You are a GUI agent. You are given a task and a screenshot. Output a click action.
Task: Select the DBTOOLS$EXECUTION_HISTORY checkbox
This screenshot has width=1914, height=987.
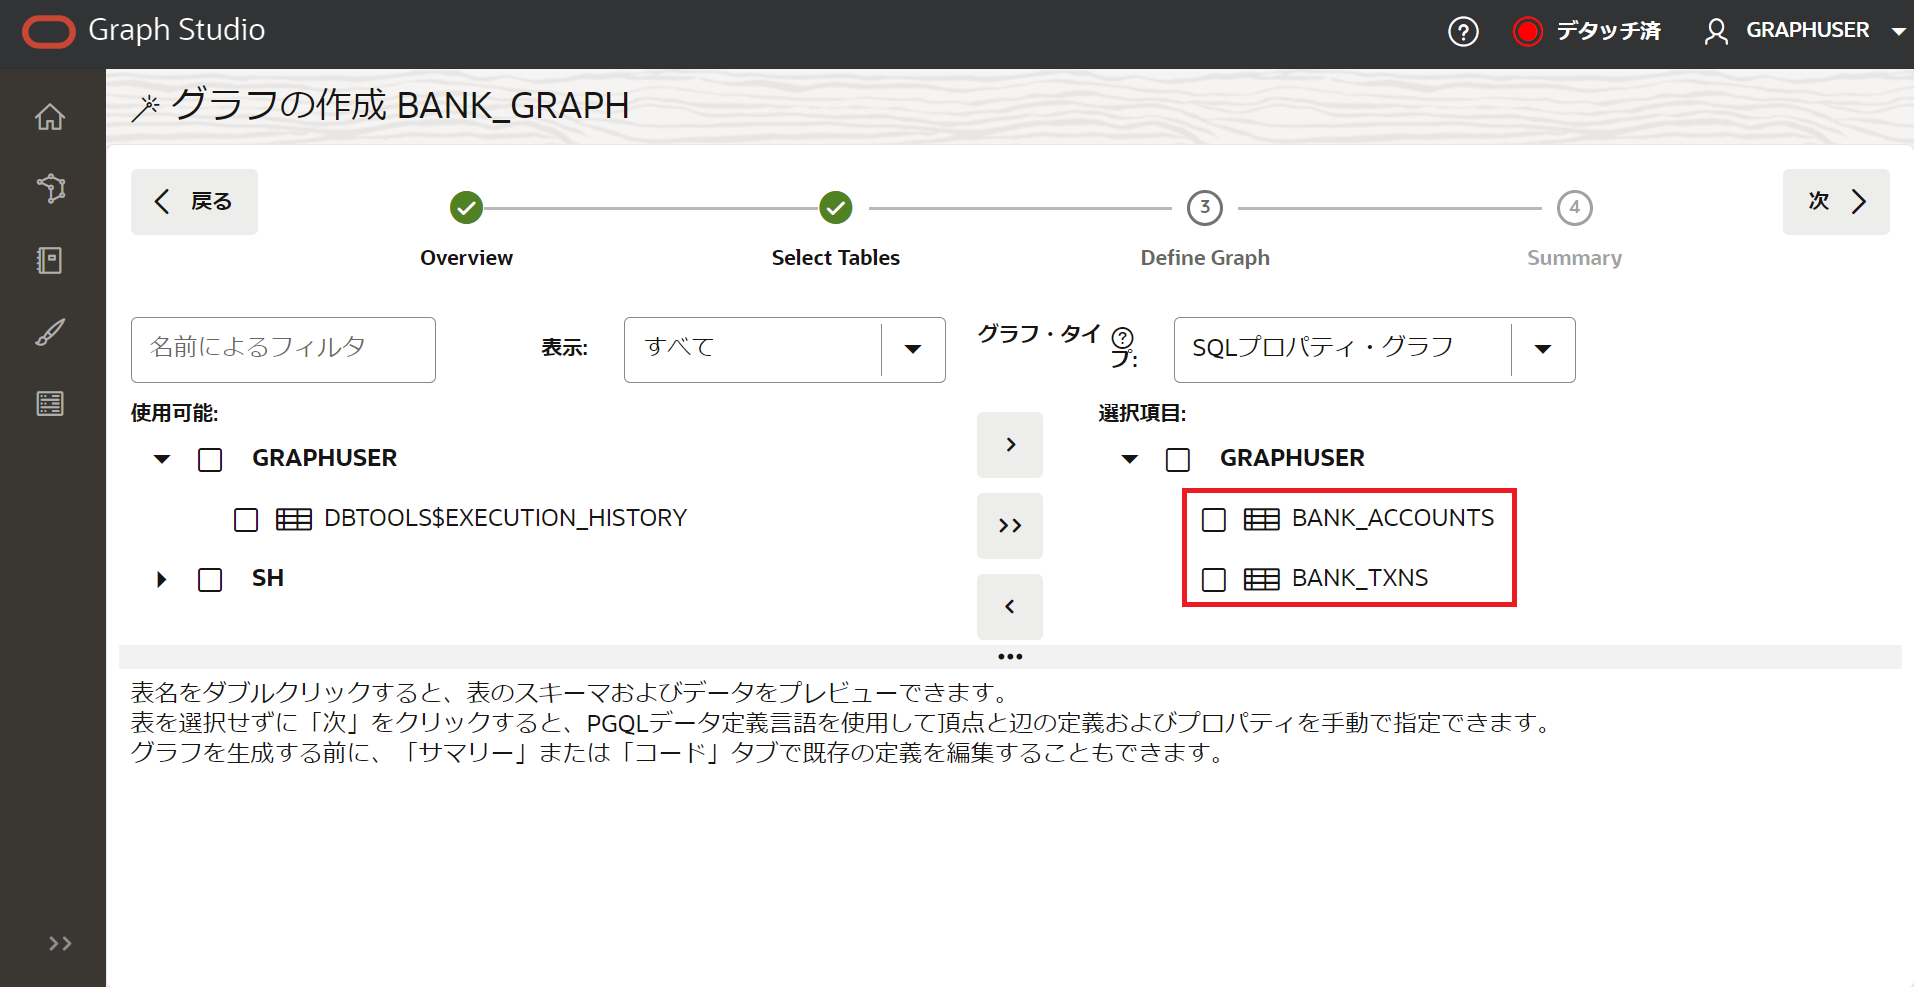pyautogui.click(x=245, y=519)
